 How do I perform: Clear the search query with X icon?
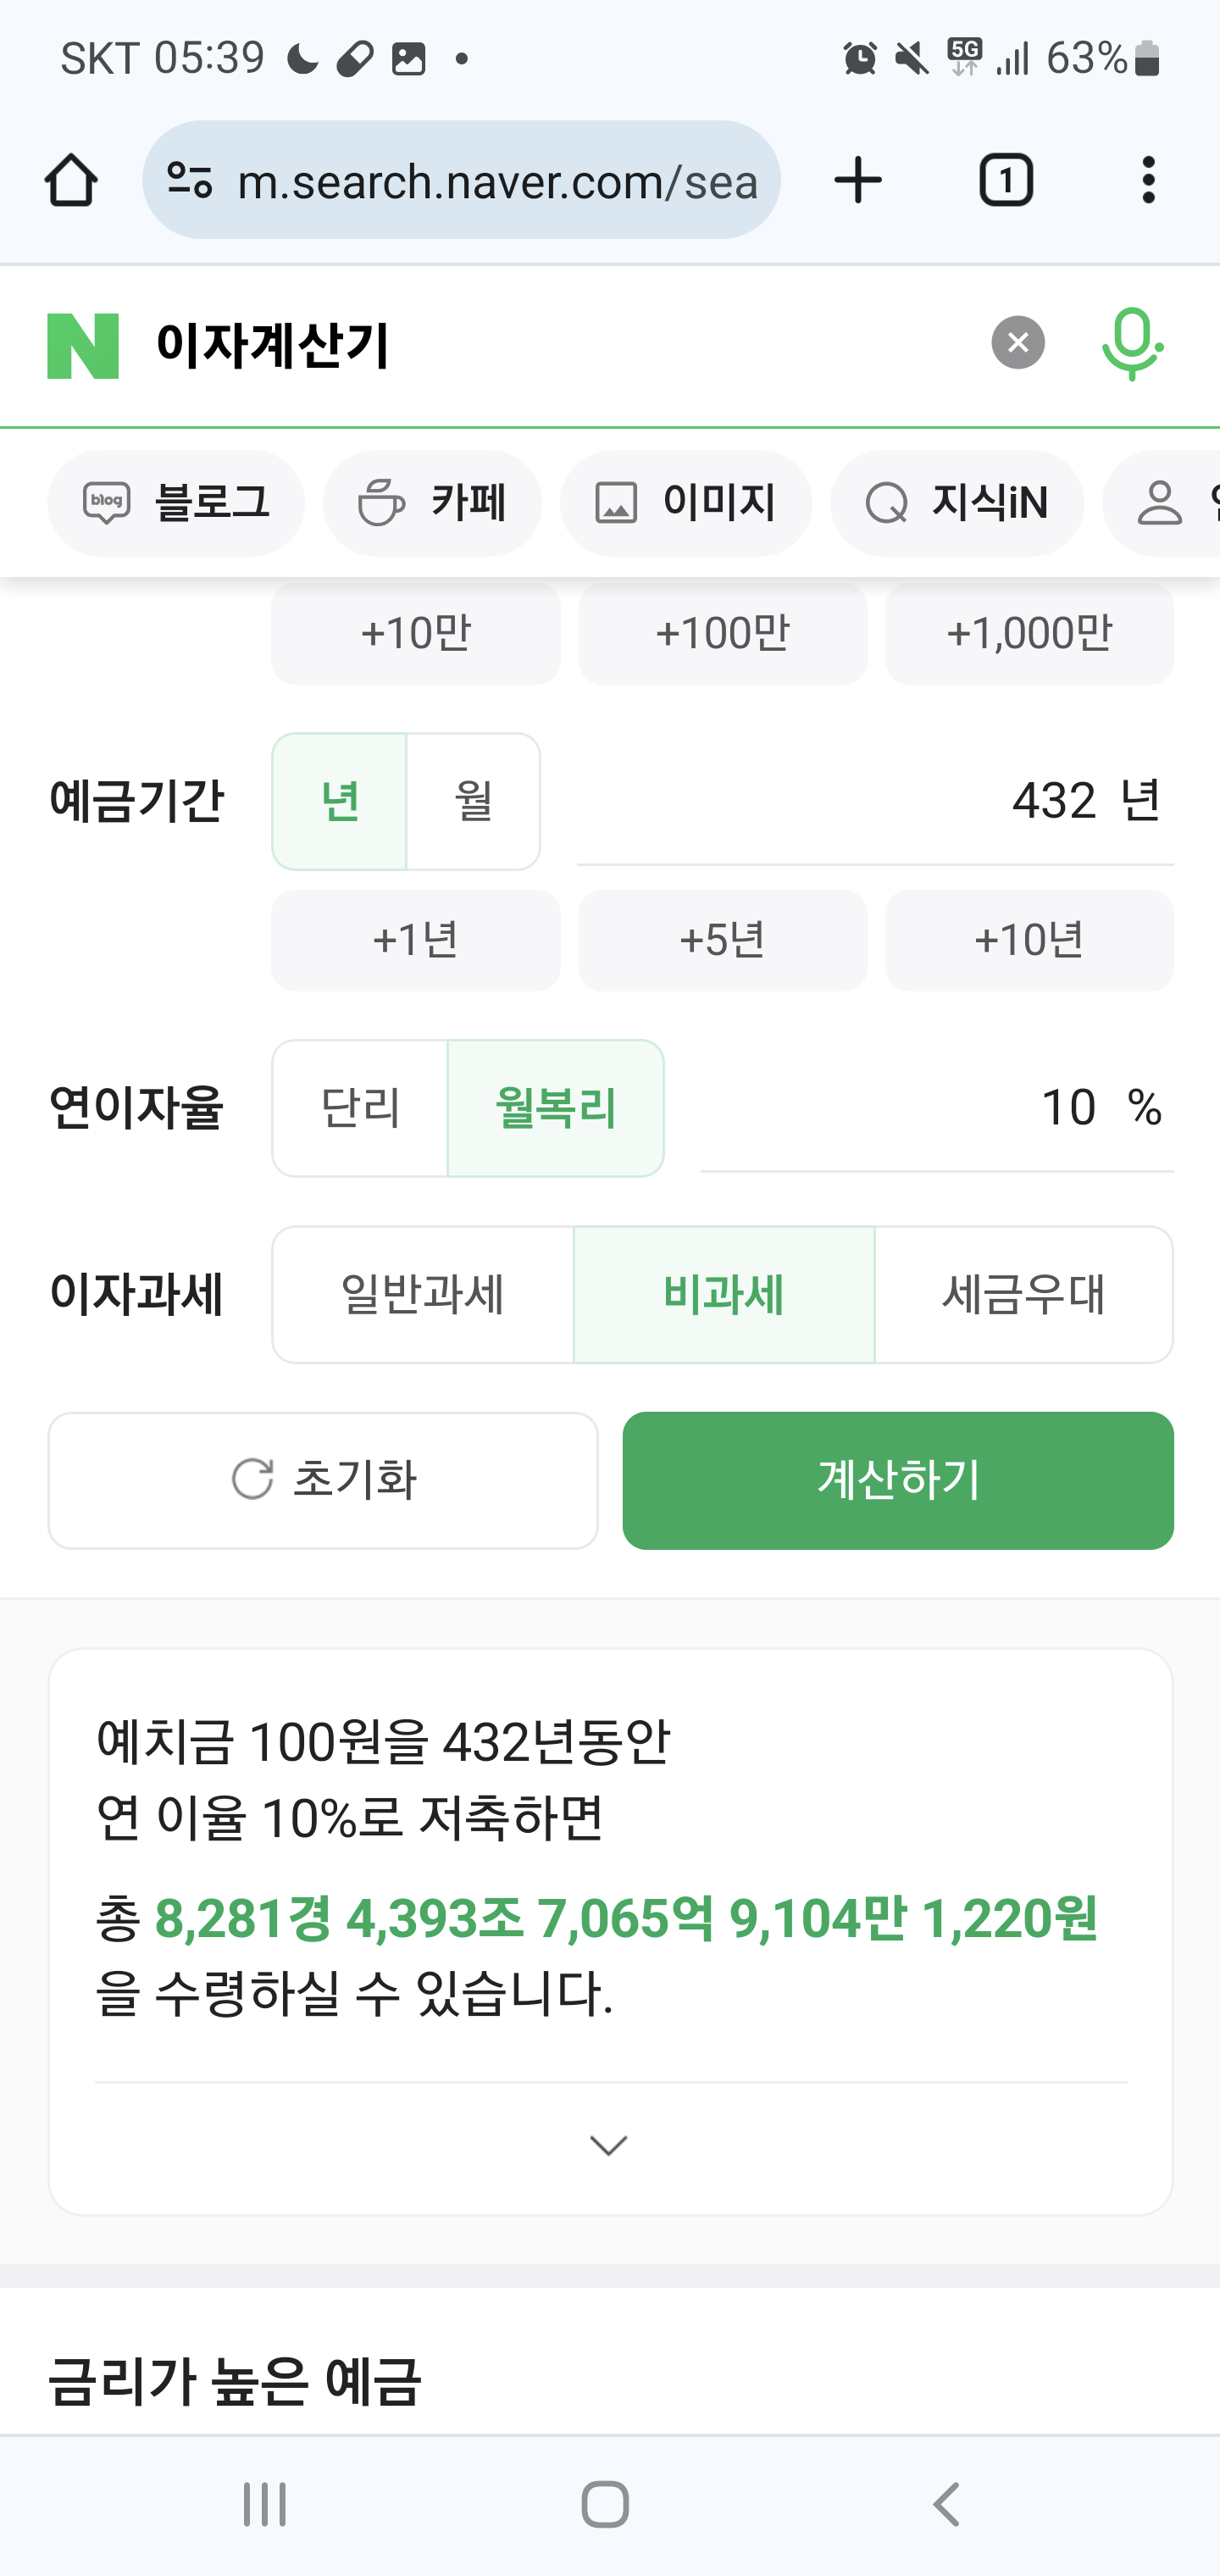1017,343
